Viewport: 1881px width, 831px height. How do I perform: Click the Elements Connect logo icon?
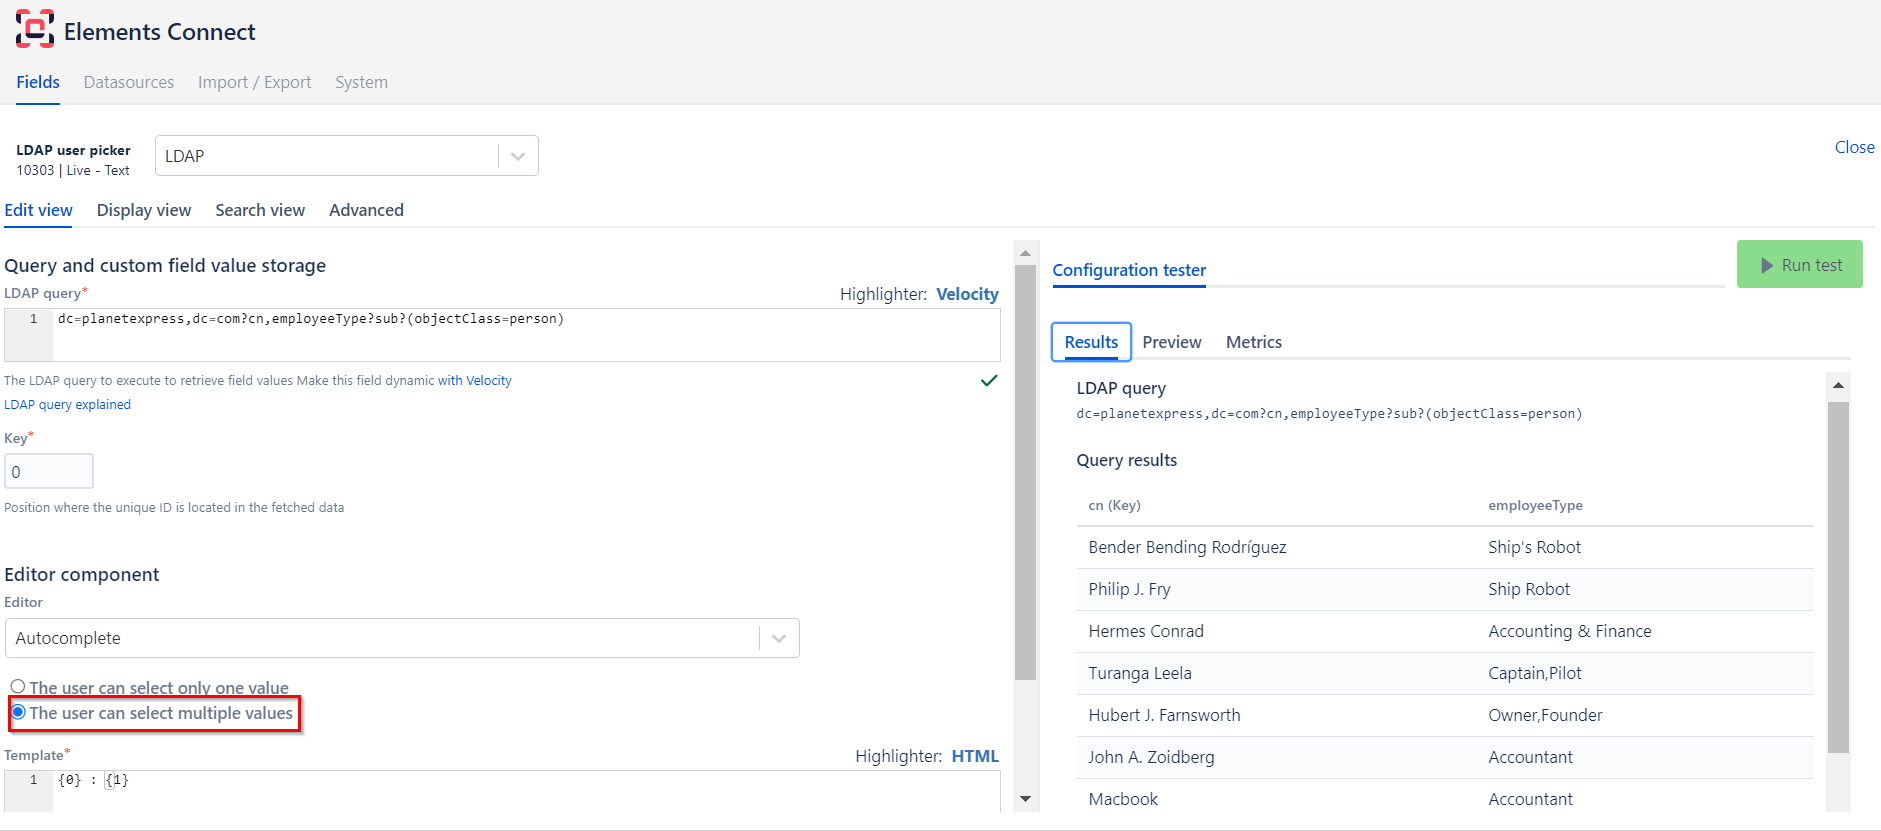(34, 30)
